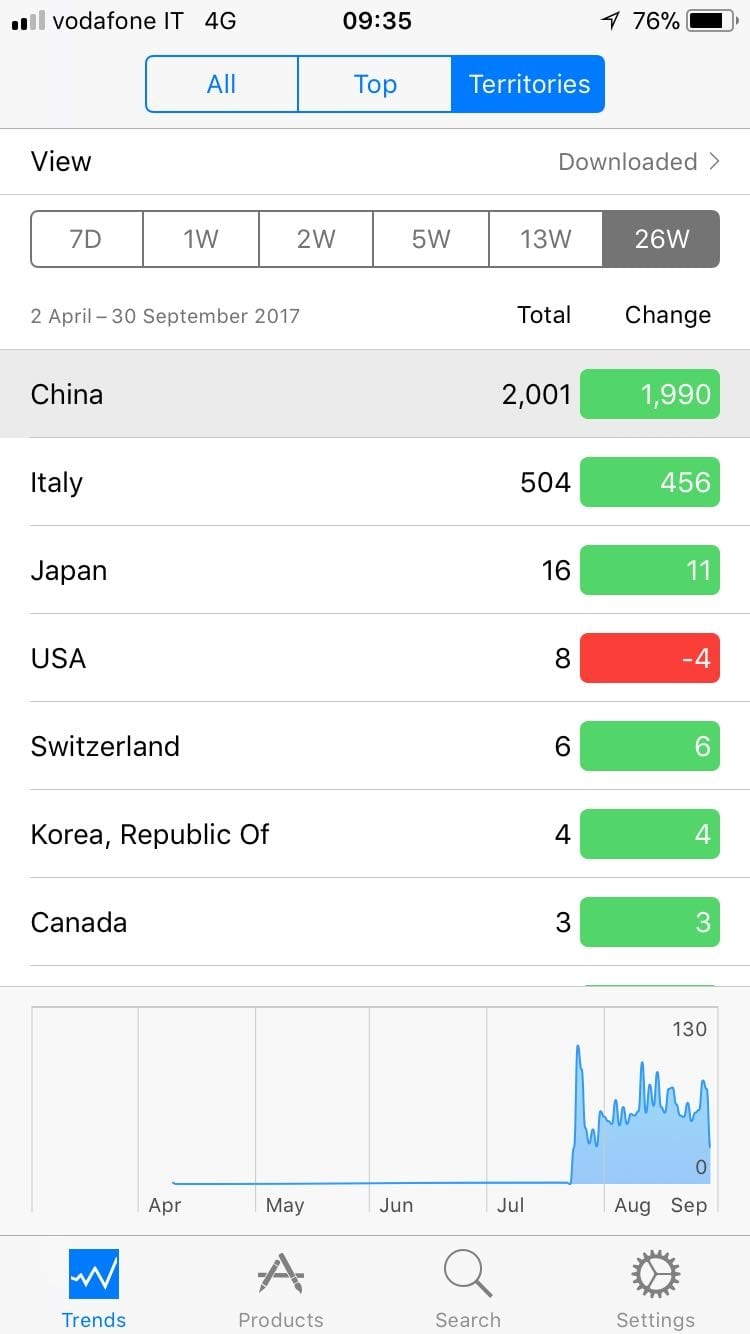The height and width of the screenshot is (1334, 750).
Task: Open the Products tab icon
Action: tap(281, 1275)
